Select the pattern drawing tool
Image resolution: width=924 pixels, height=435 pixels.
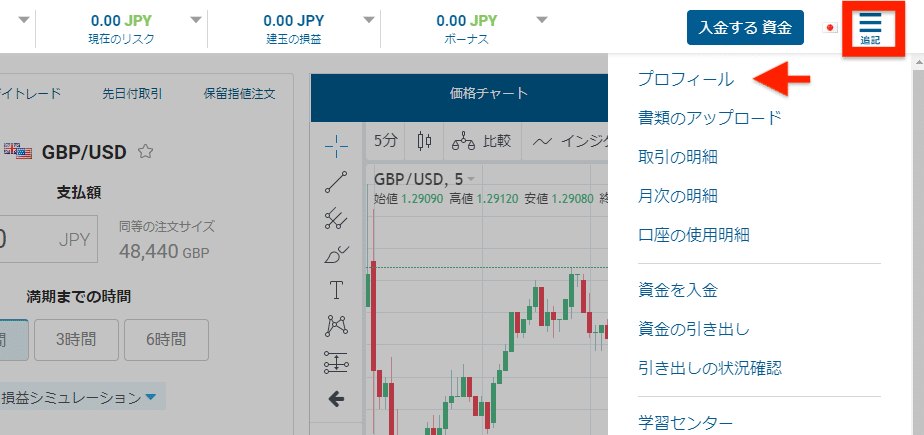point(336,326)
